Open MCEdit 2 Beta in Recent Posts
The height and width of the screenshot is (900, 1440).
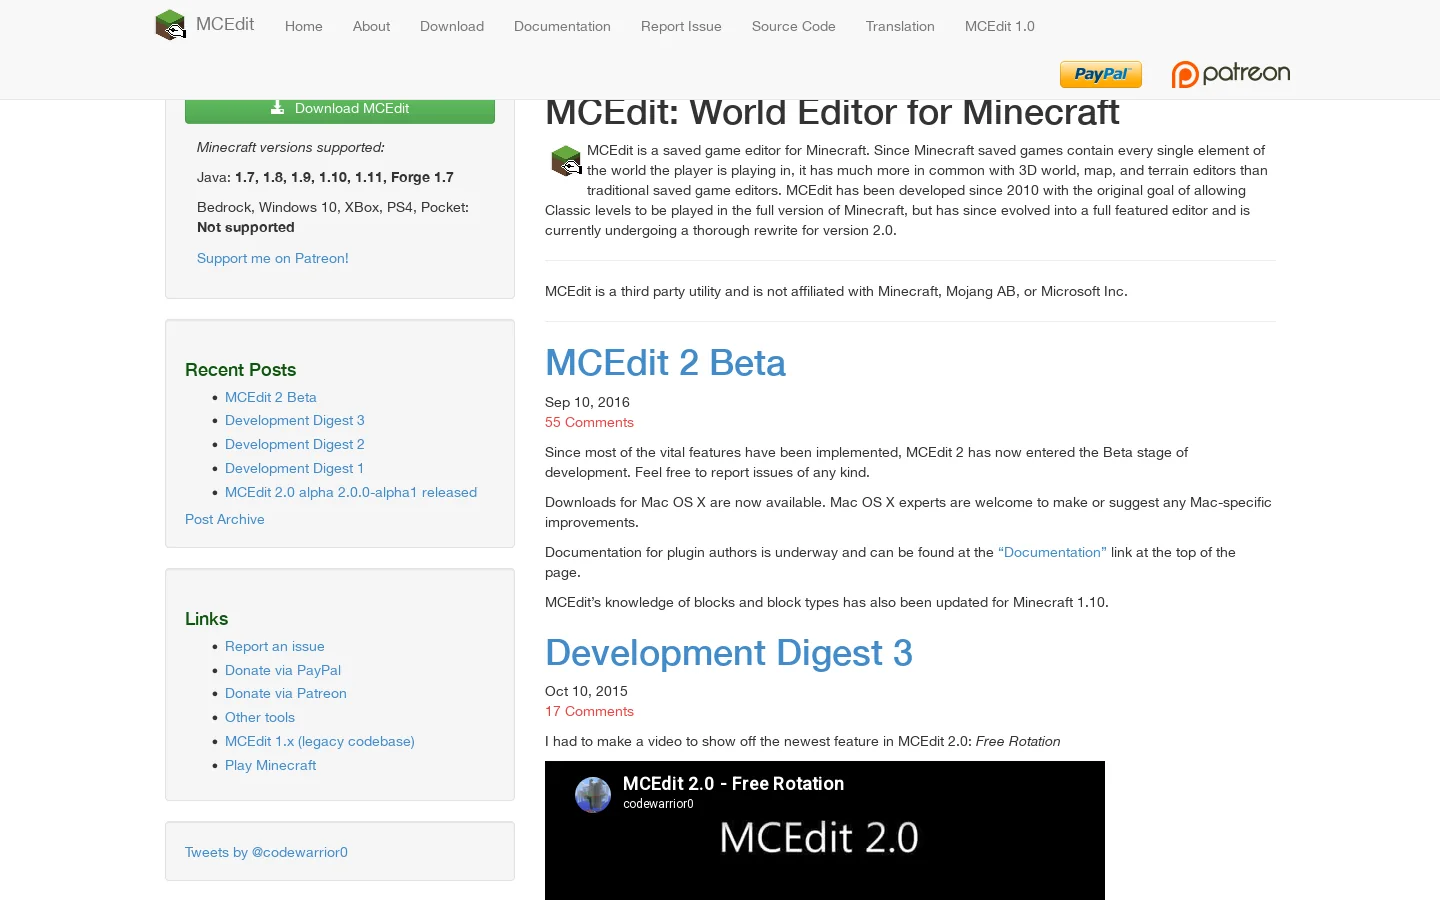point(271,397)
